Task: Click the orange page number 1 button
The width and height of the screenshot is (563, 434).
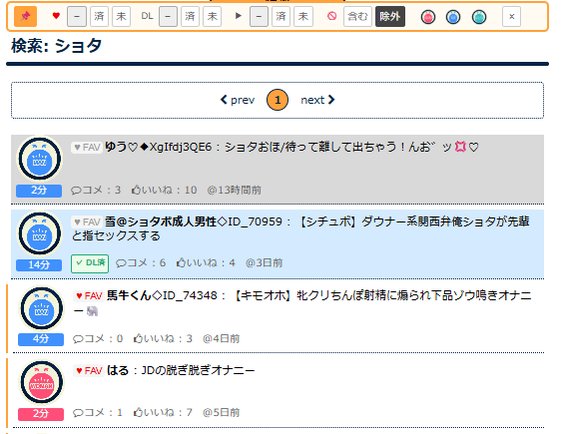Action: coord(277,100)
